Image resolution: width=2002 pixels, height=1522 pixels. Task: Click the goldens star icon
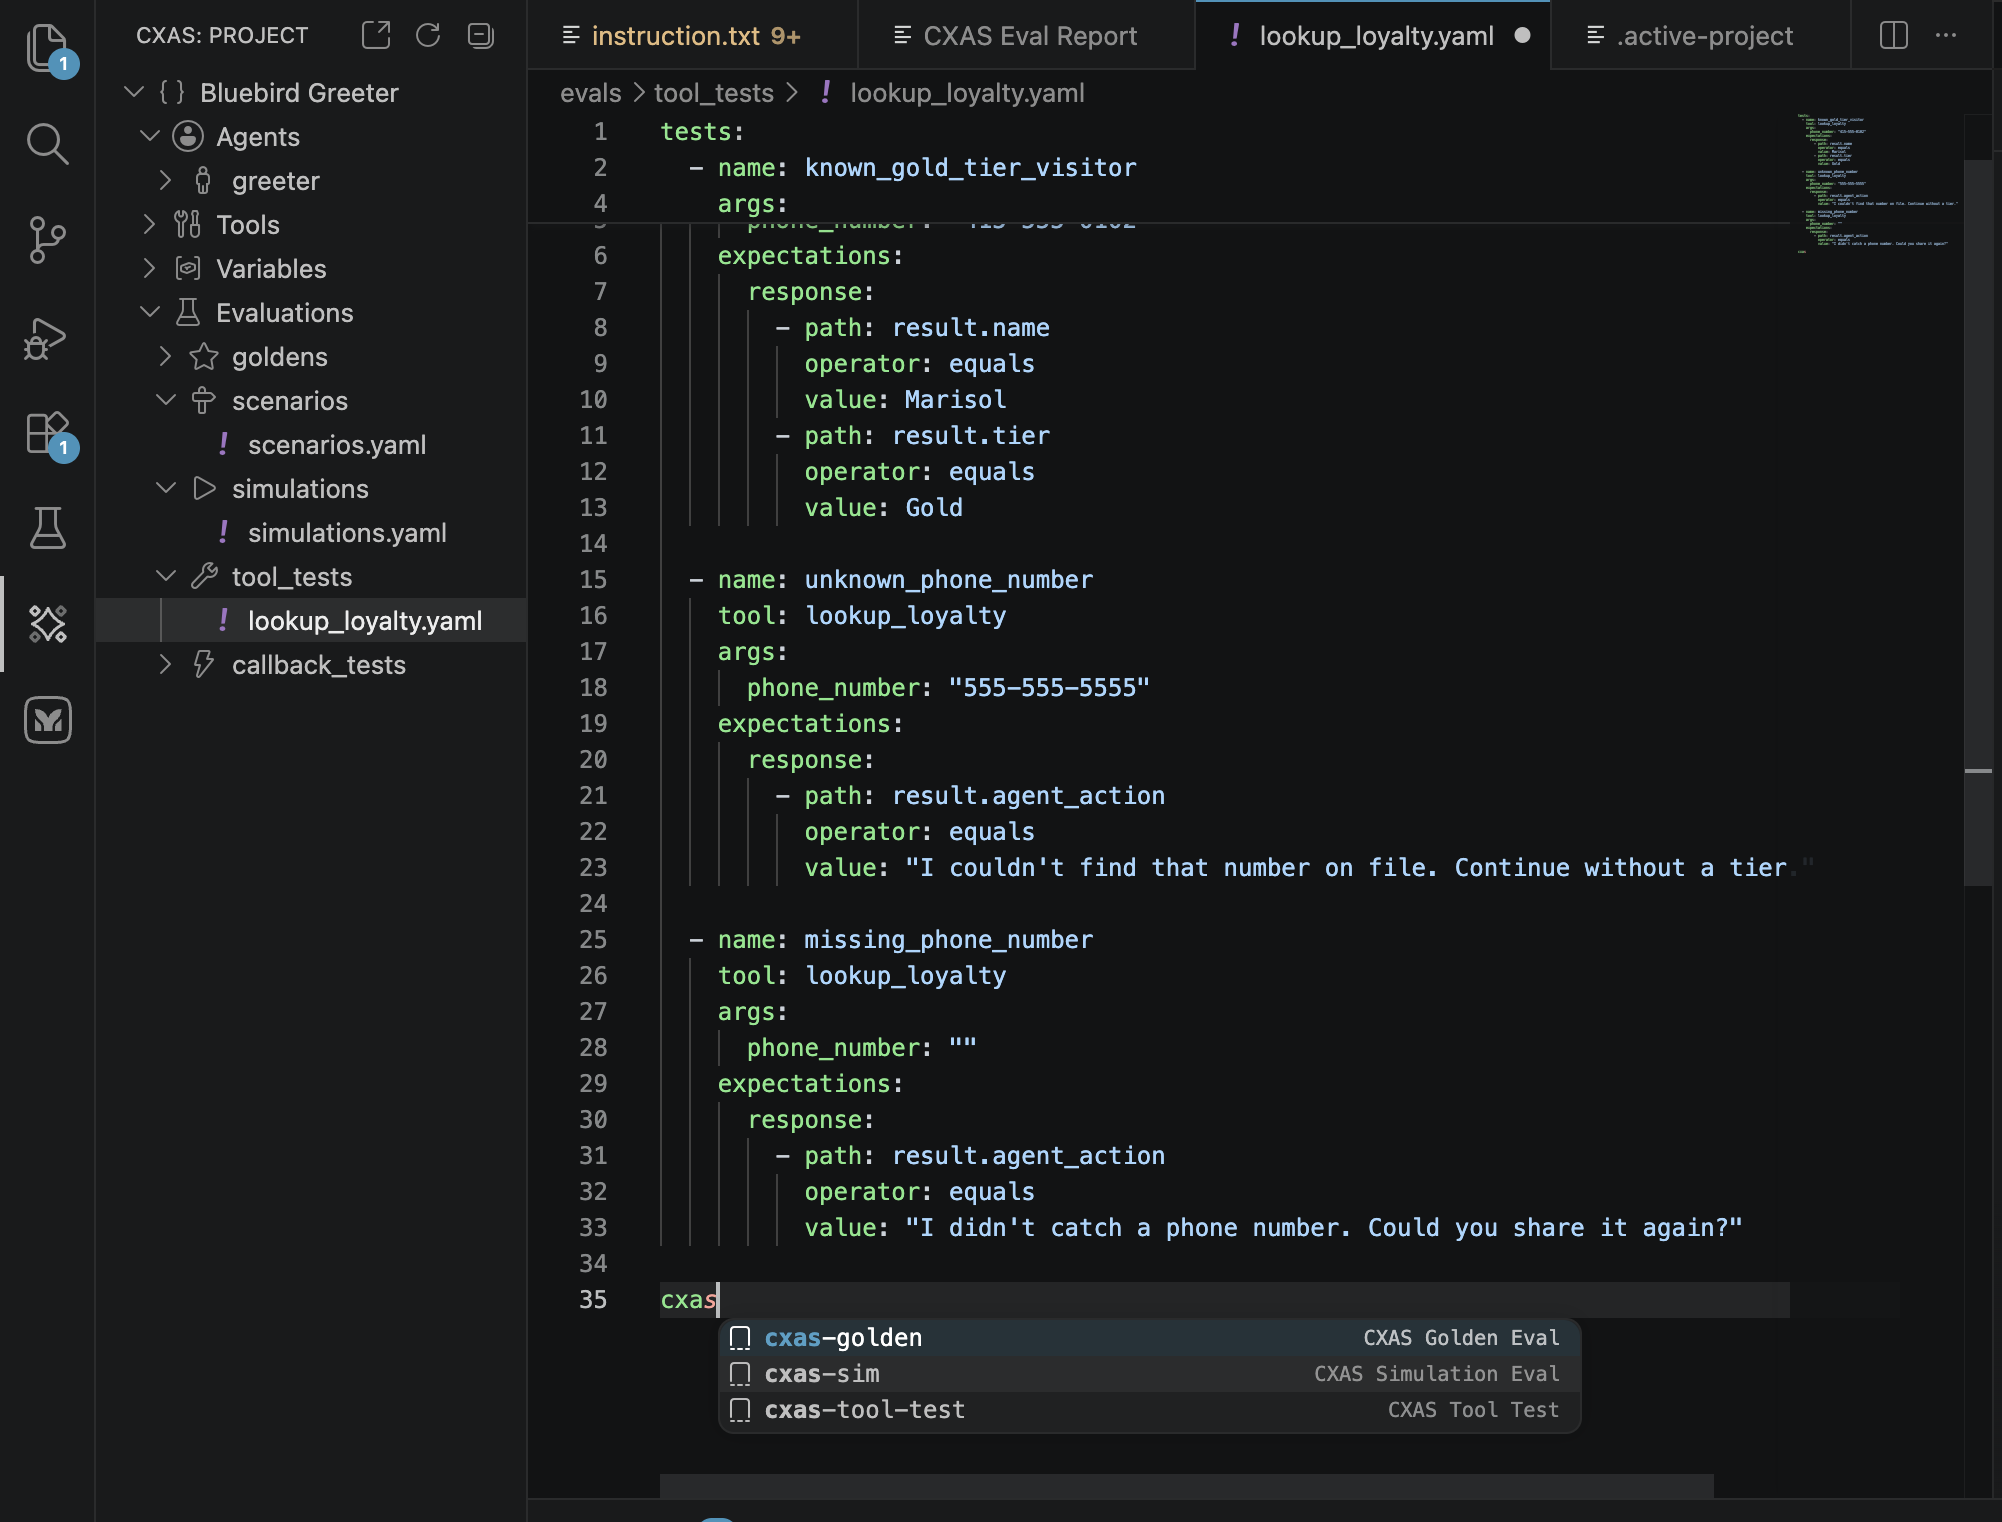pyautogui.click(x=204, y=356)
